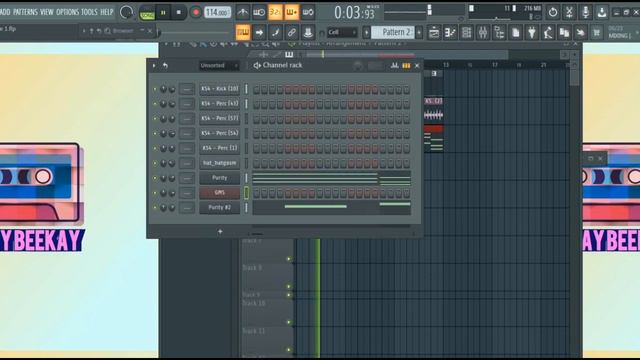Open undo history circular arrow icon
Image resolution: width=640 pixels, height=360 pixels.
[553, 12]
